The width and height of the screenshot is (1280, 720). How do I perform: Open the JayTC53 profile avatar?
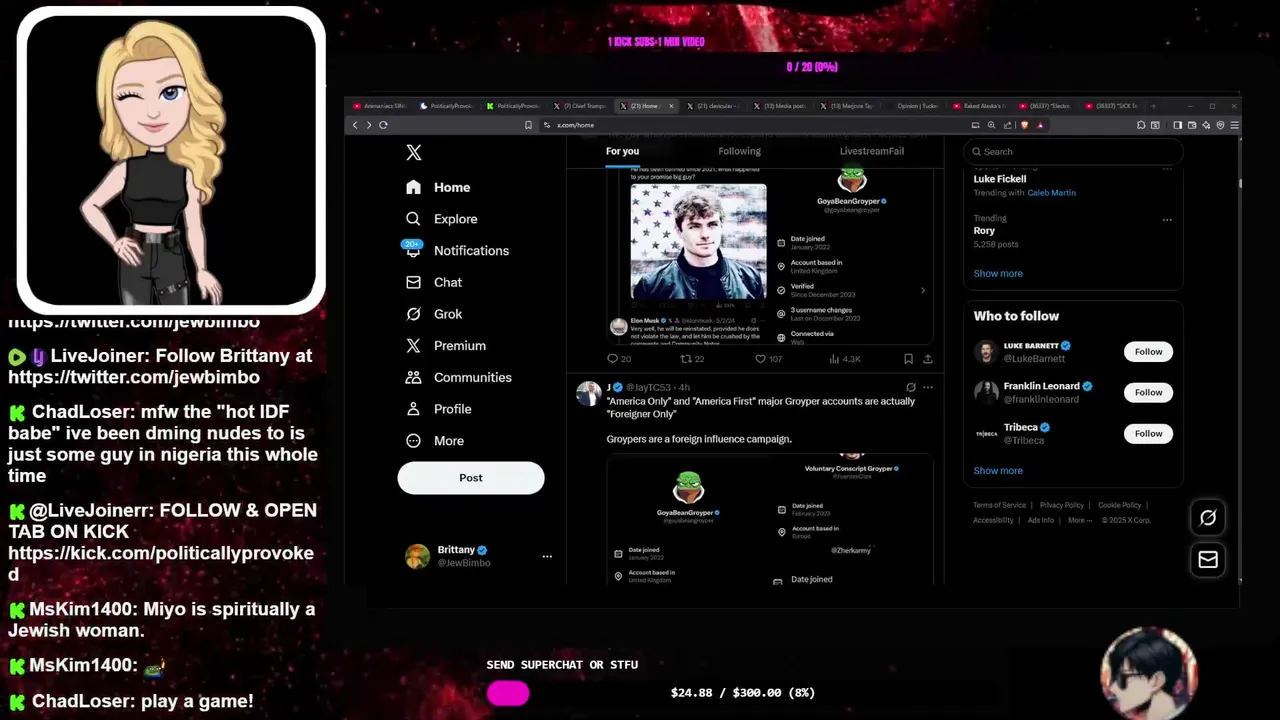point(588,393)
